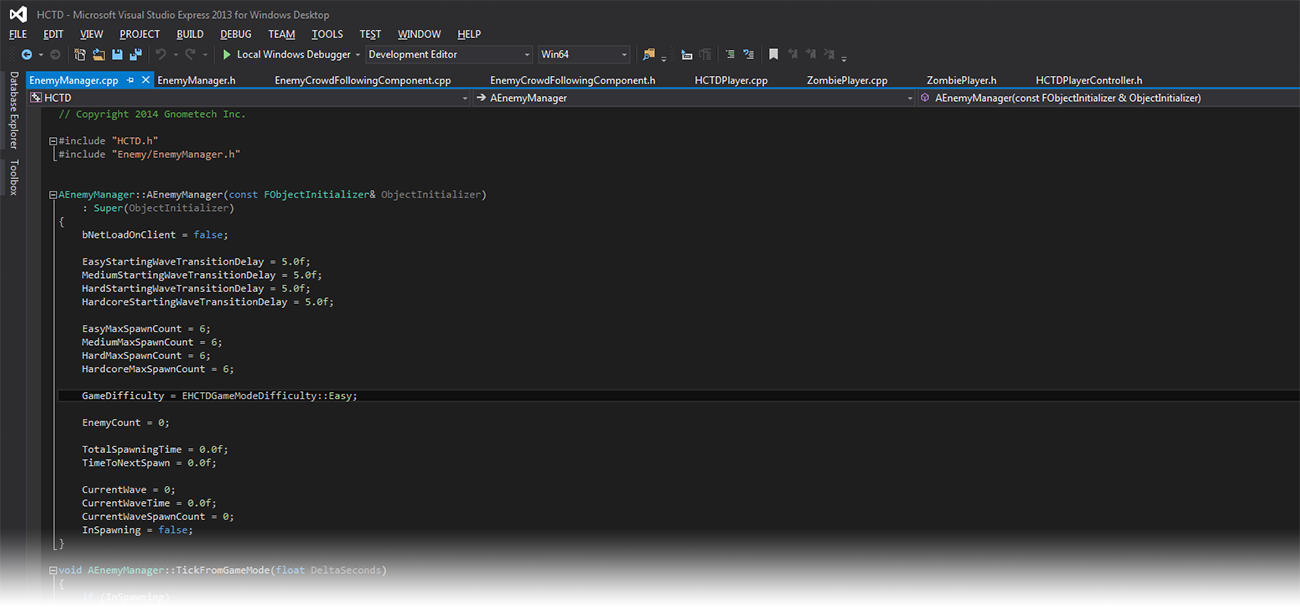Click the bNetLoadOnClient = false line
The height and width of the screenshot is (612, 1300).
point(155,235)
